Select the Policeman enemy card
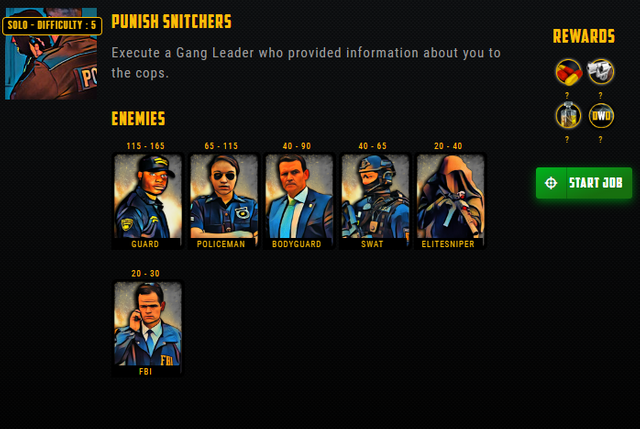Screen dimensions: 640x429 click(223, 201)
